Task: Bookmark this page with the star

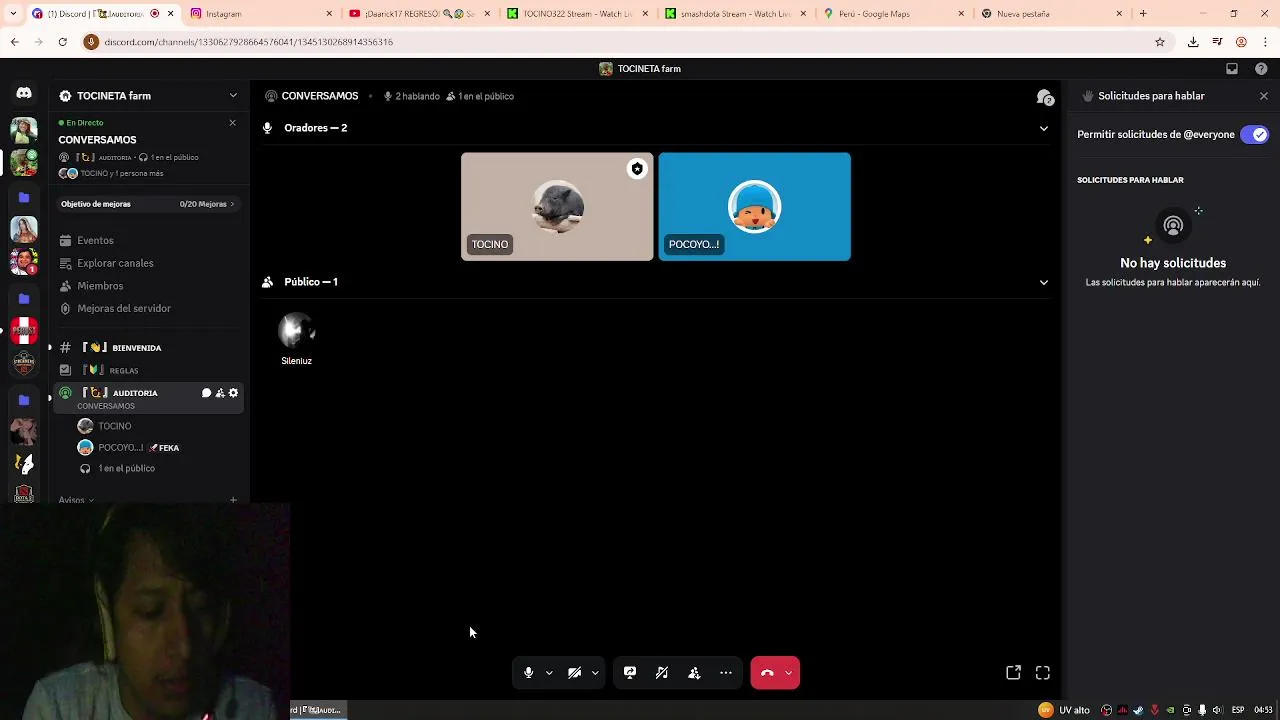Action: [x=1160, y=42]
